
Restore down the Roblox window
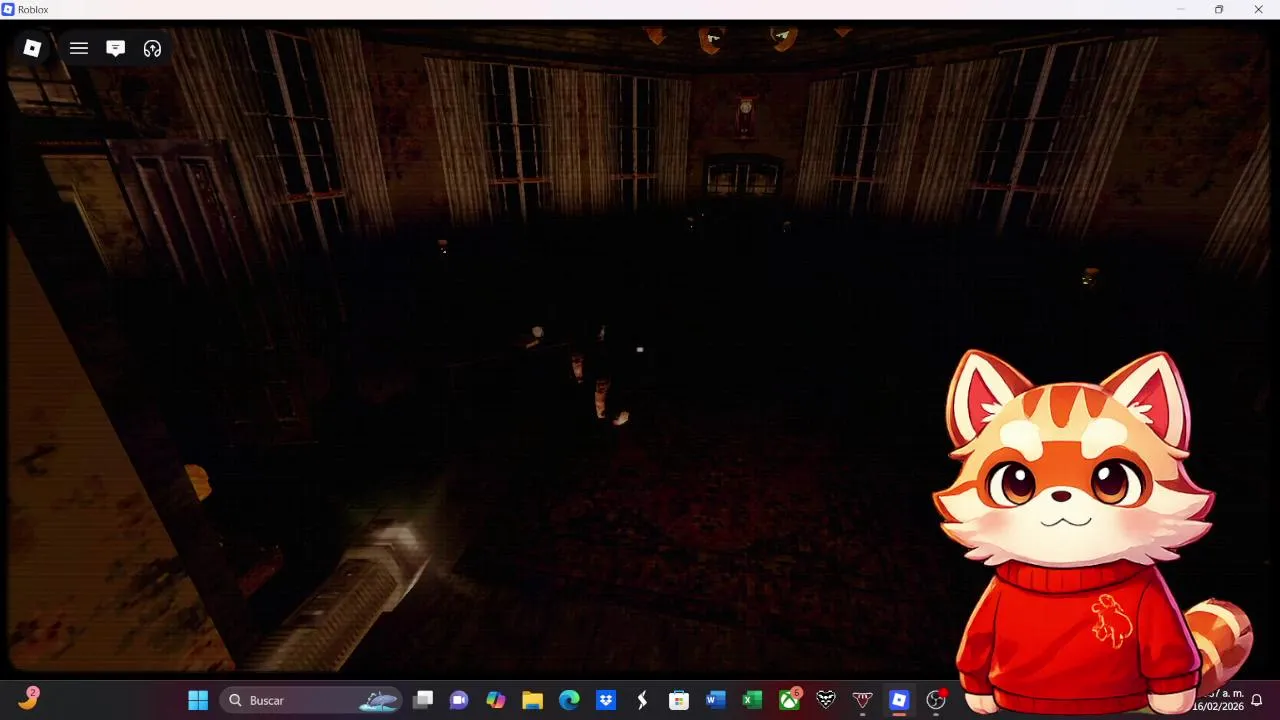[1219, 9]
